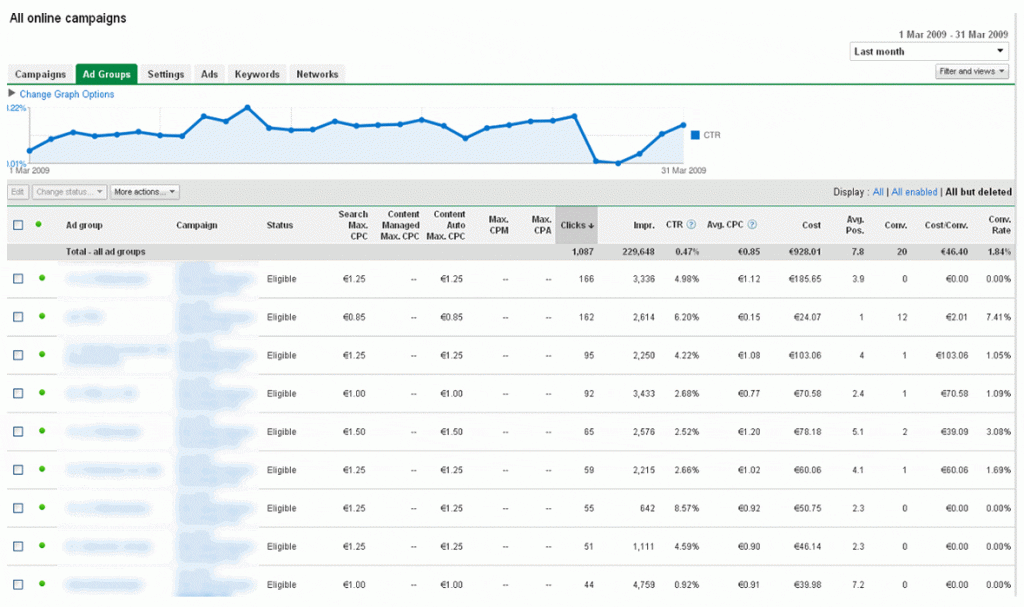Open the Avg. CPC help question-mark icon
Image resolution: width=1024 pixels, height=607 pixels.
[752, 225]
